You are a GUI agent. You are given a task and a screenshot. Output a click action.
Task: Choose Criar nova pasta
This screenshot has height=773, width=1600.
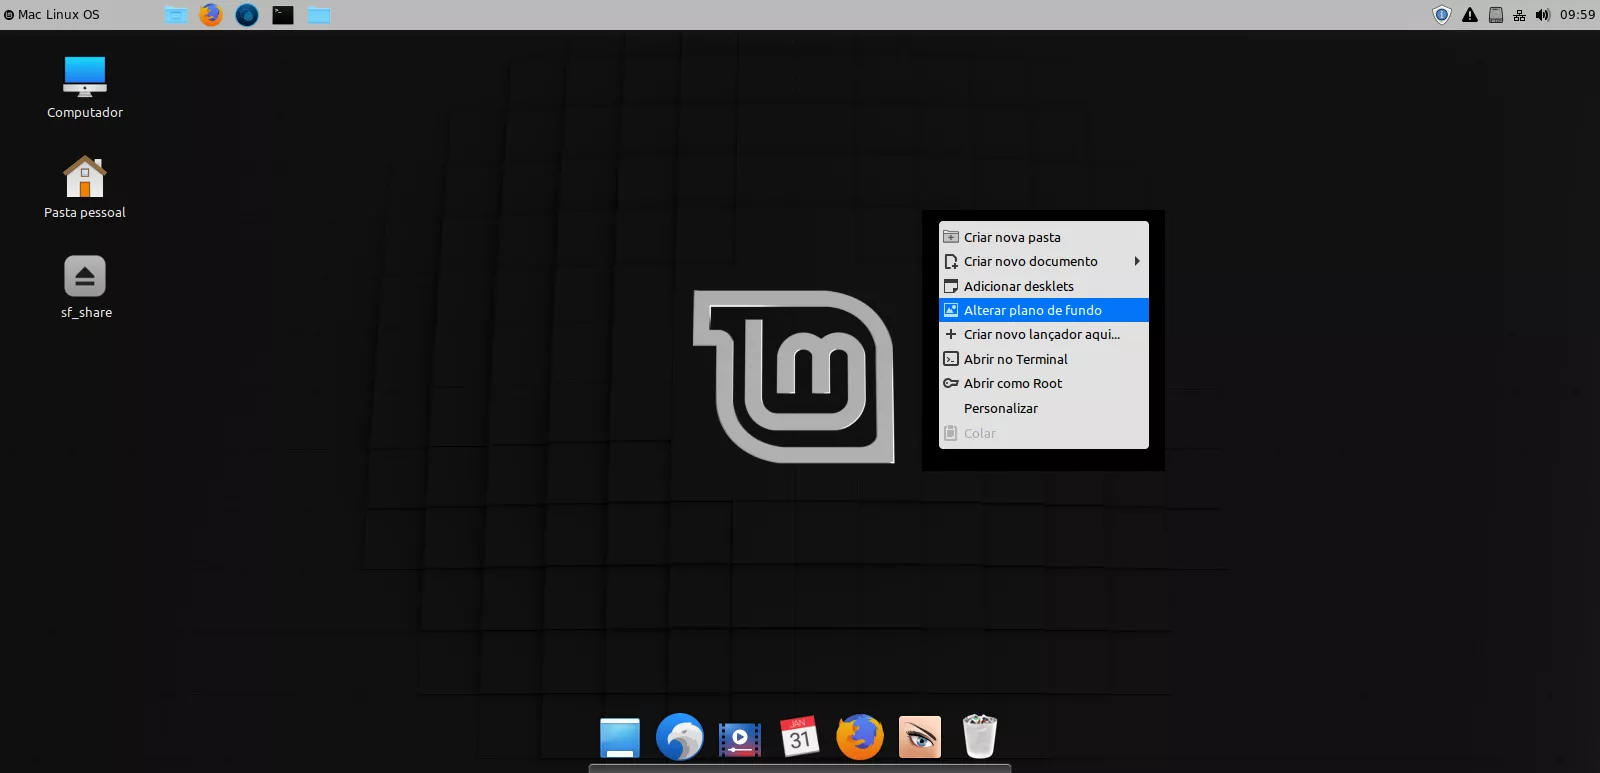[1044, 237]
